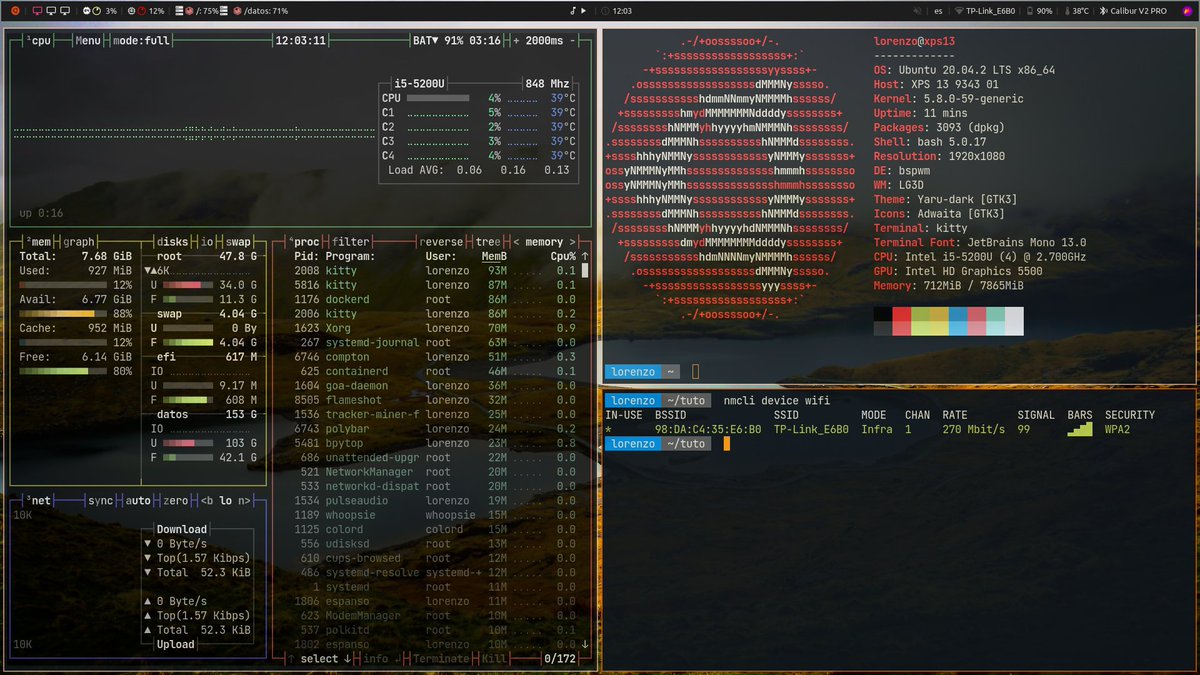
Task: Click the proc list scroll up arrow
Action: (585, 256)
